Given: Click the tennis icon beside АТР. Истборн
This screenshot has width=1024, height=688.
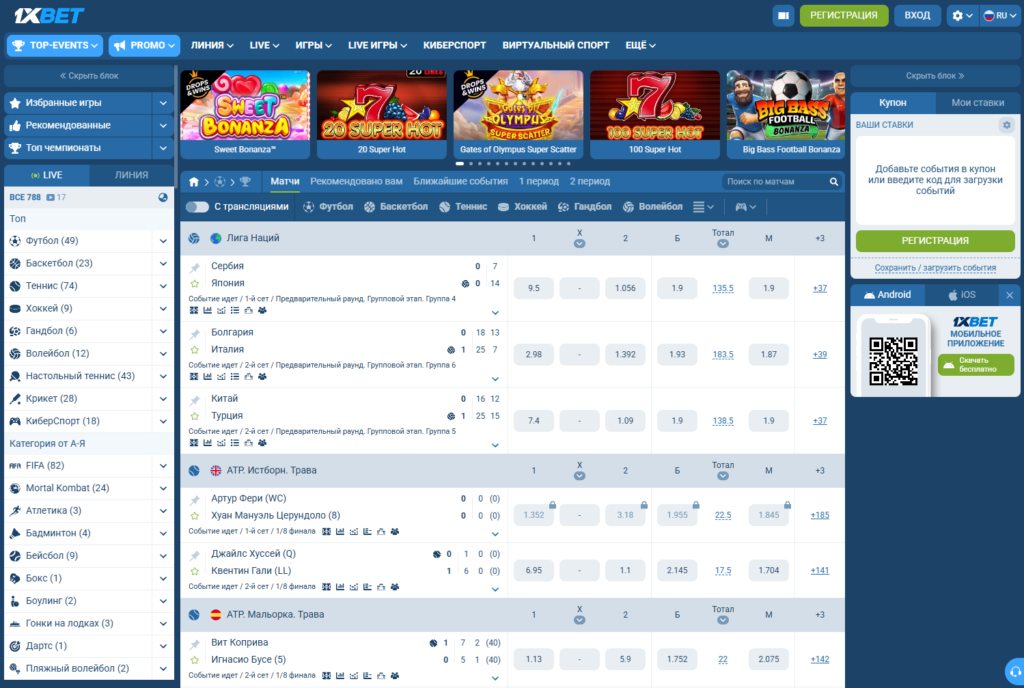Looking at the screenshot, I should [194, 471].
